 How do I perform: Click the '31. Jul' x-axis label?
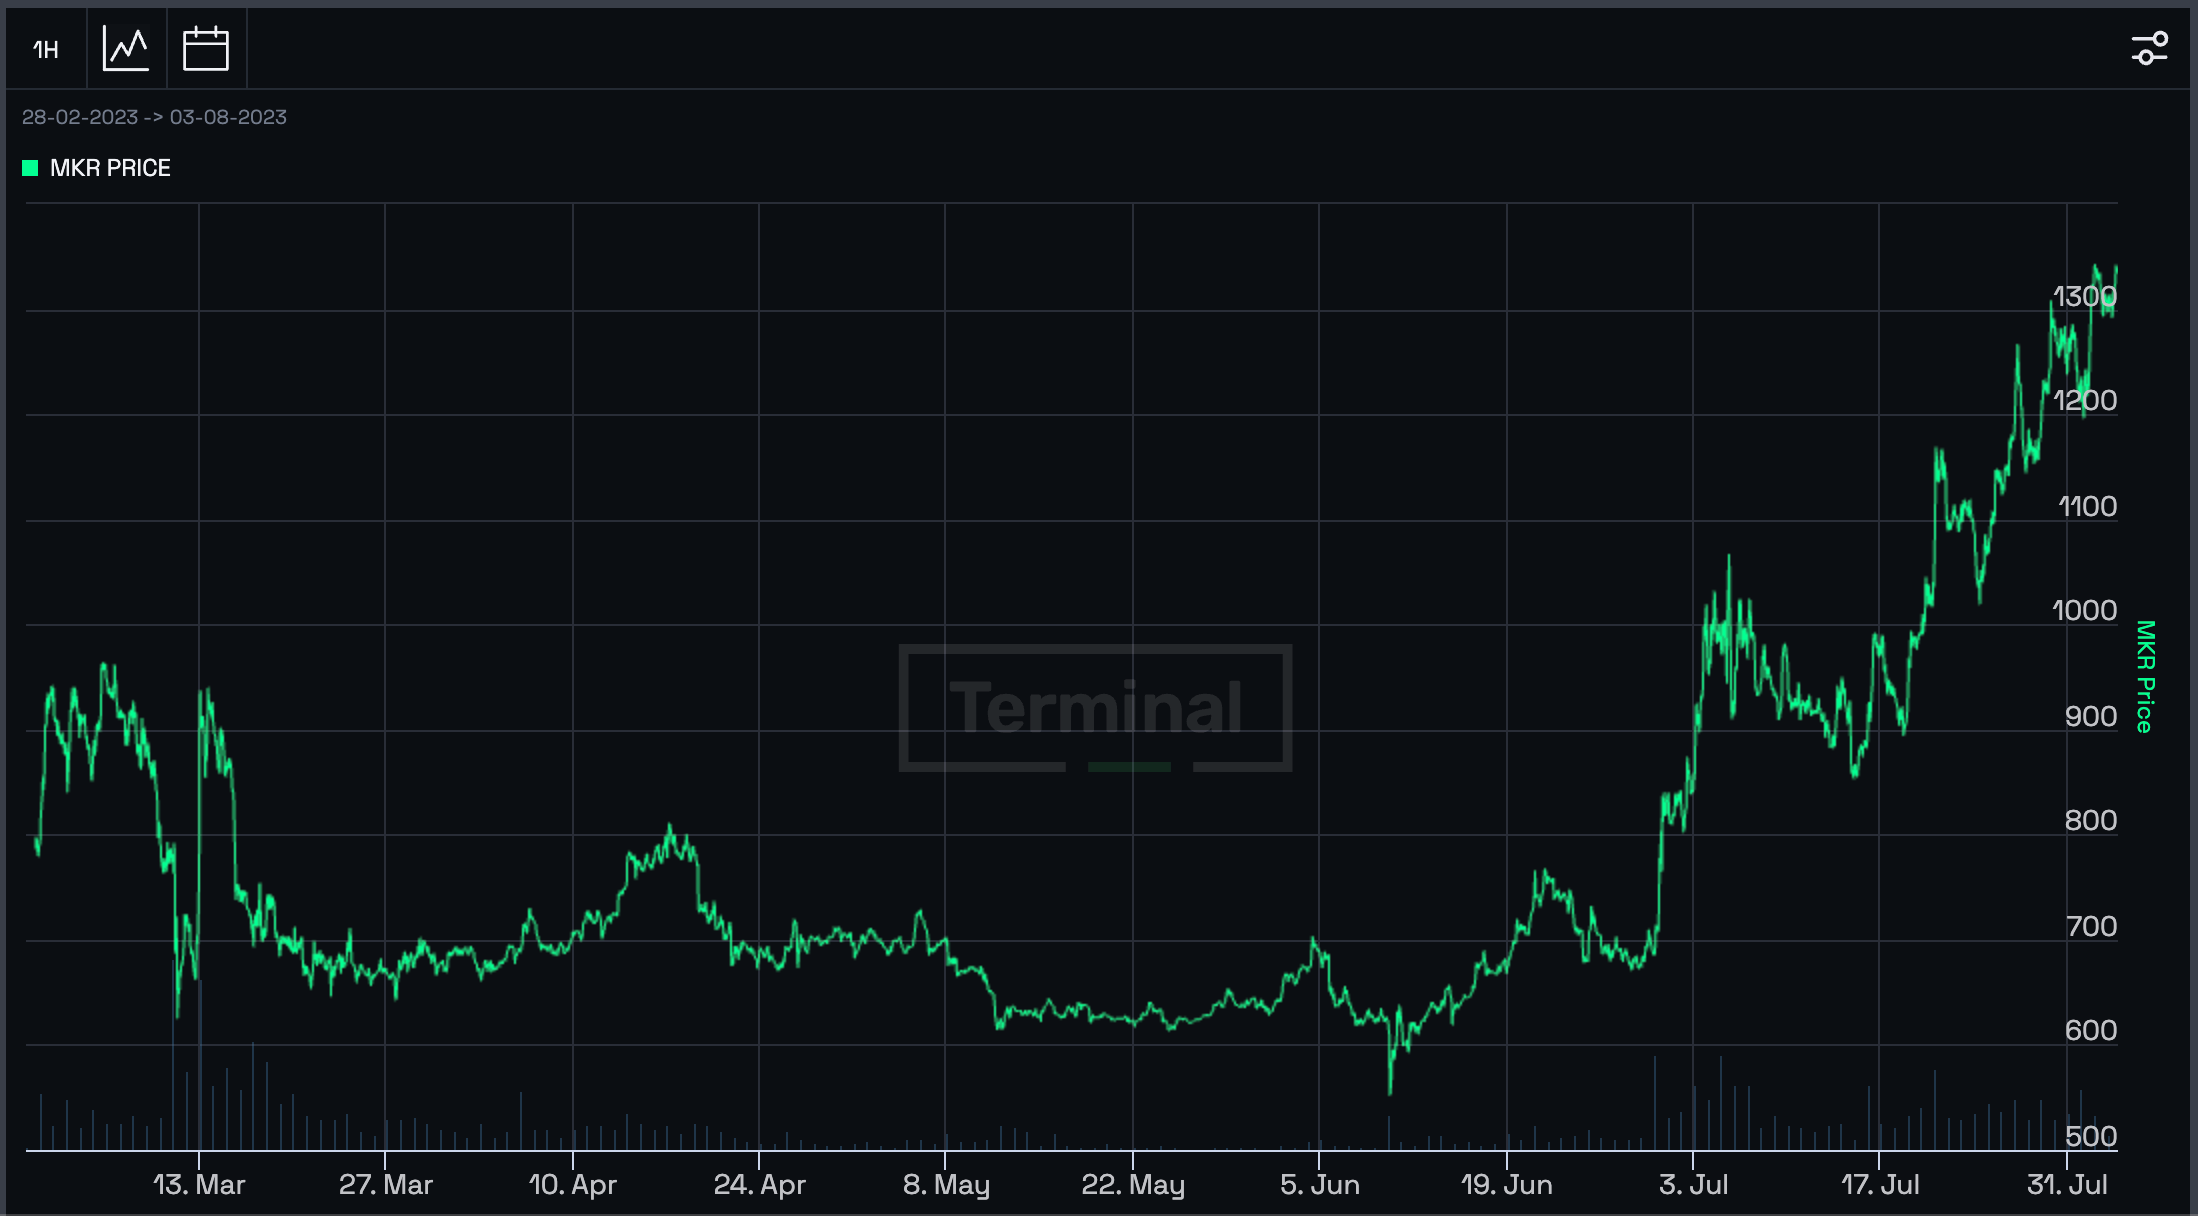pyautogui.click(x=2067, y=1185)
